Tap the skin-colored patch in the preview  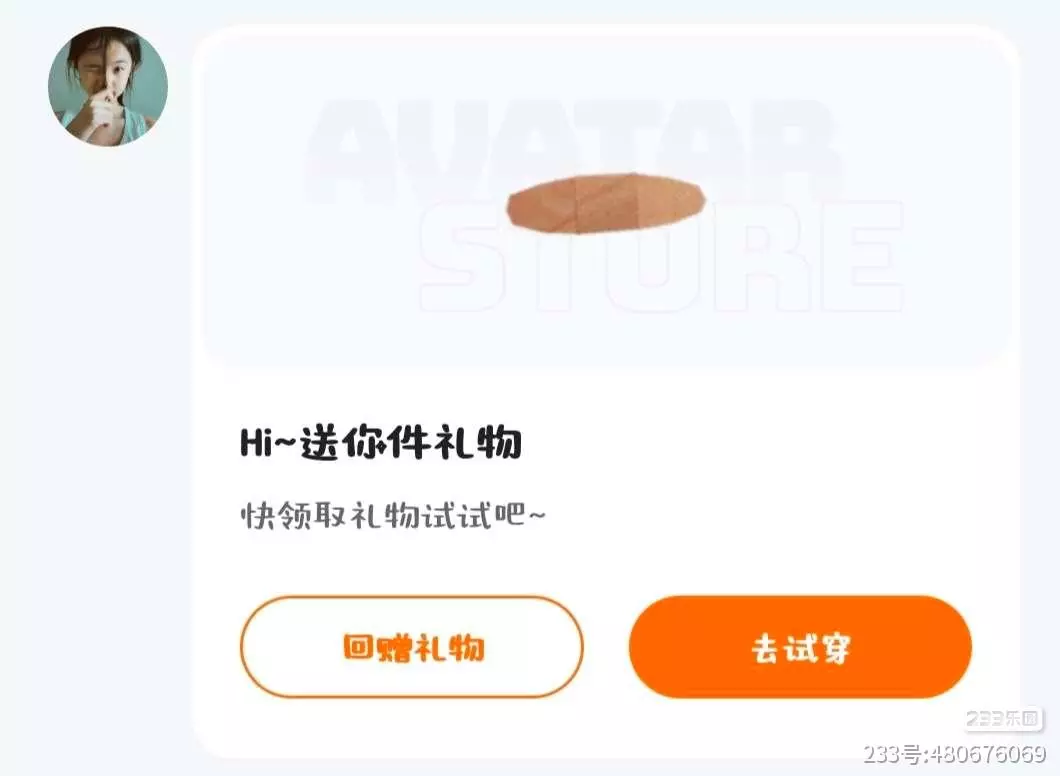point(606,202)
